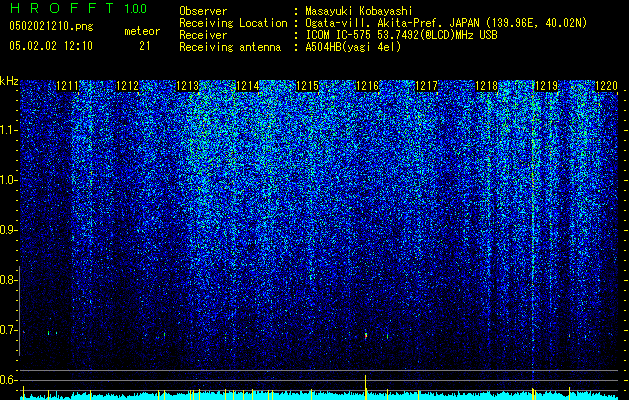
Task: Click the 0.7 frequency axis label
Action: [8, 330]
